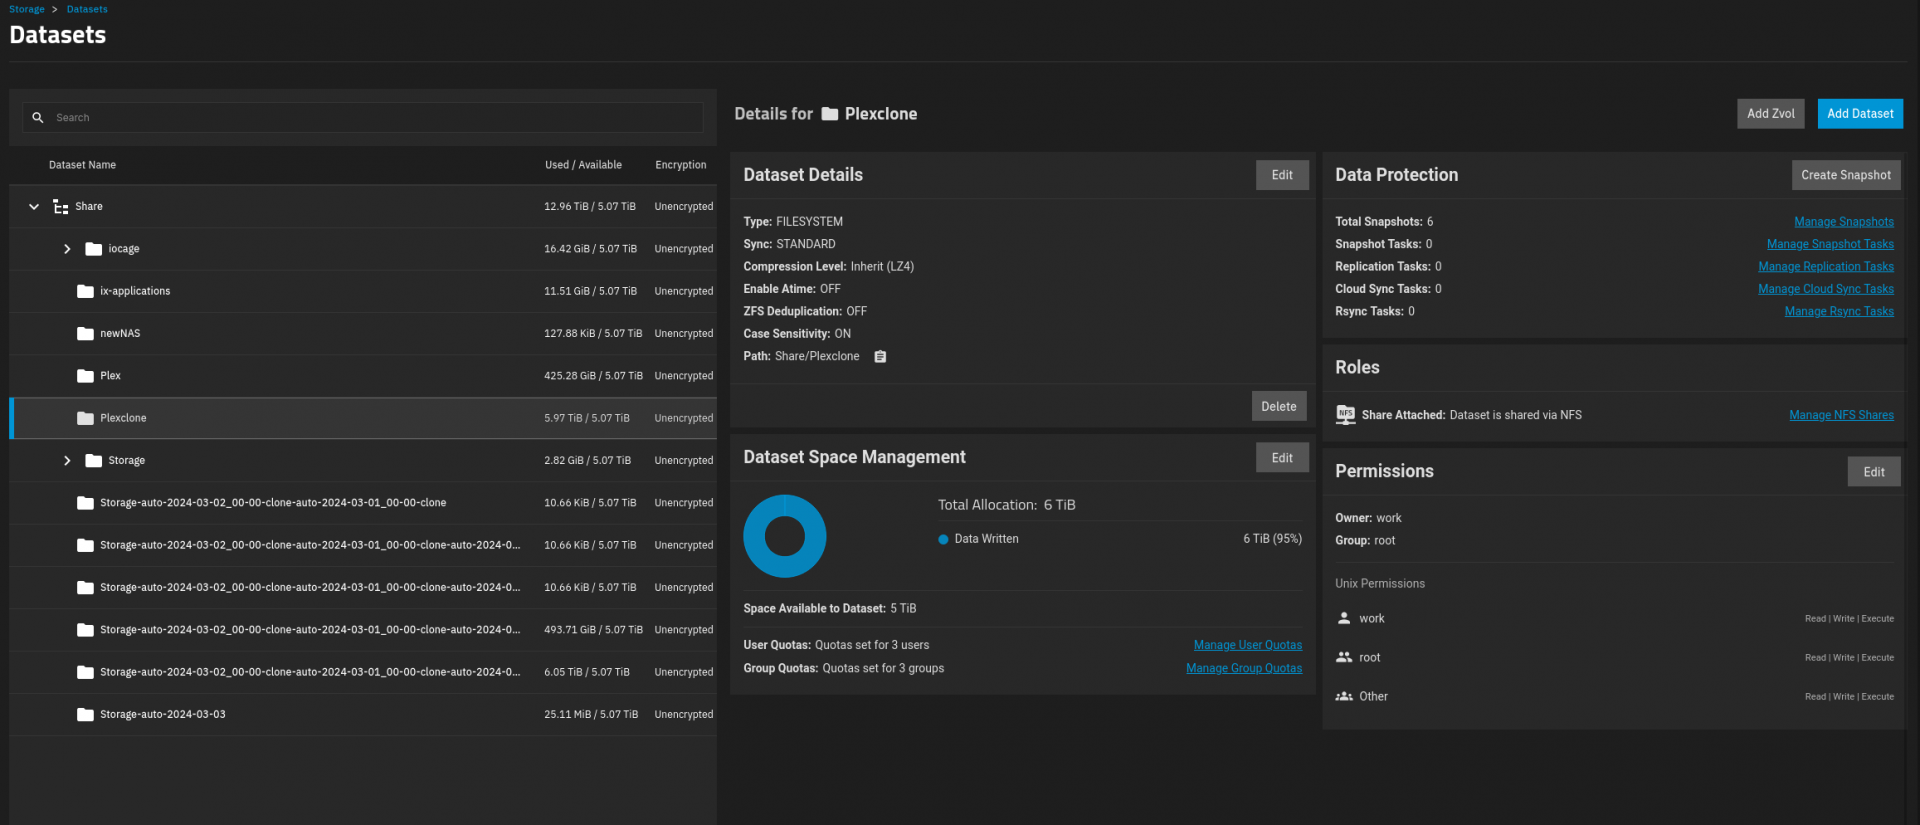
Task: Click folder icon of the 6.05 TiB dataset
Action: (85, 672)
